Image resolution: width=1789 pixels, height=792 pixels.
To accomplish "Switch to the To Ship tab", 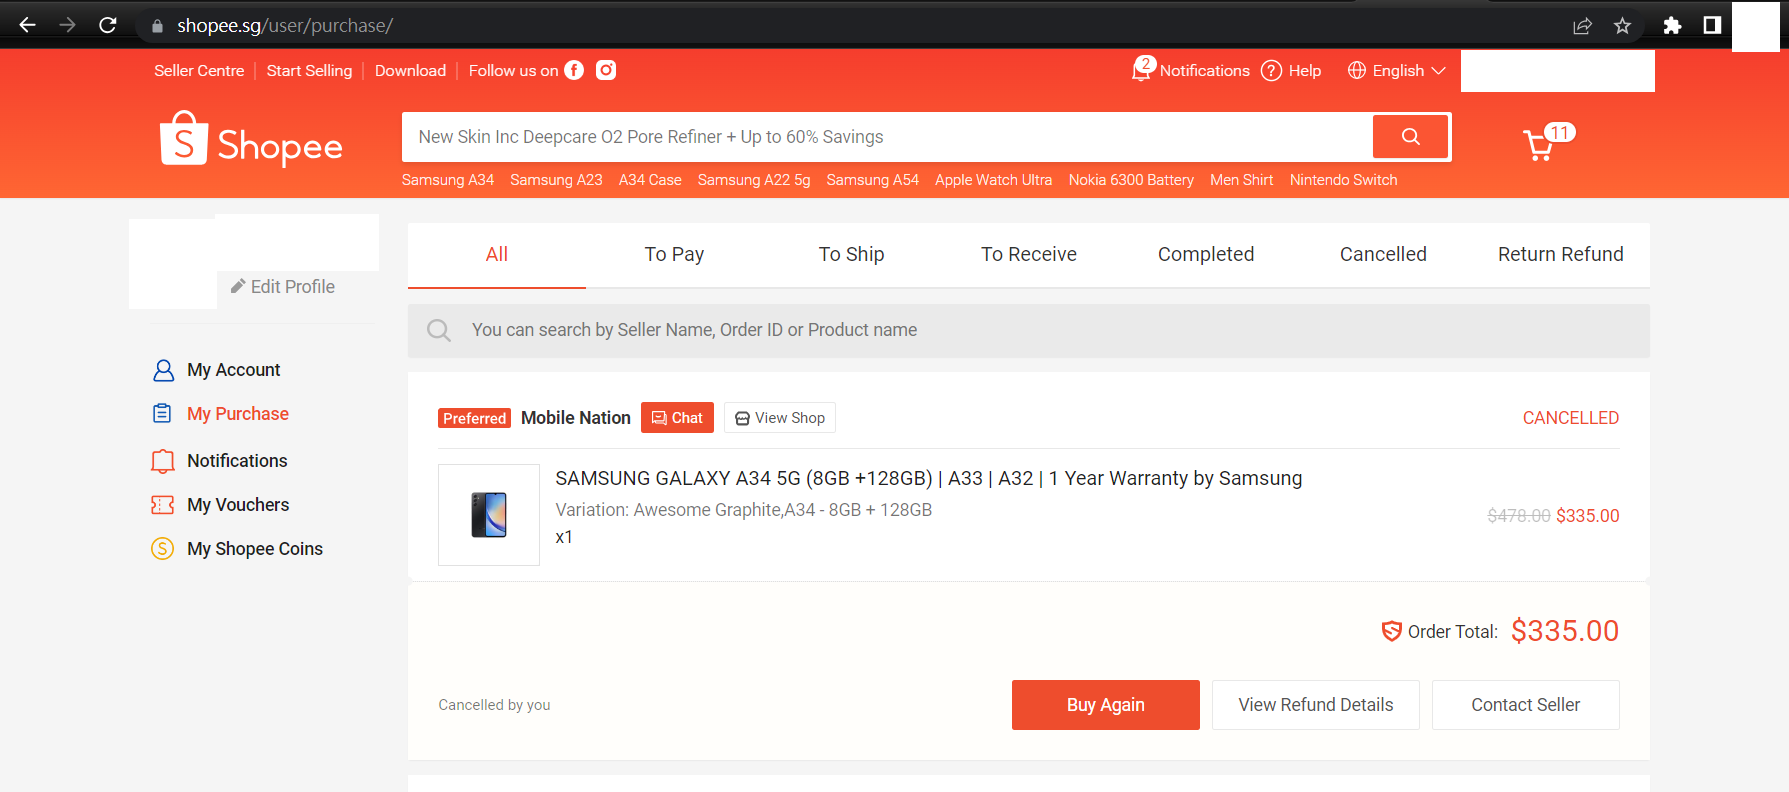I will pyautogui.click(x=851, y=254).
